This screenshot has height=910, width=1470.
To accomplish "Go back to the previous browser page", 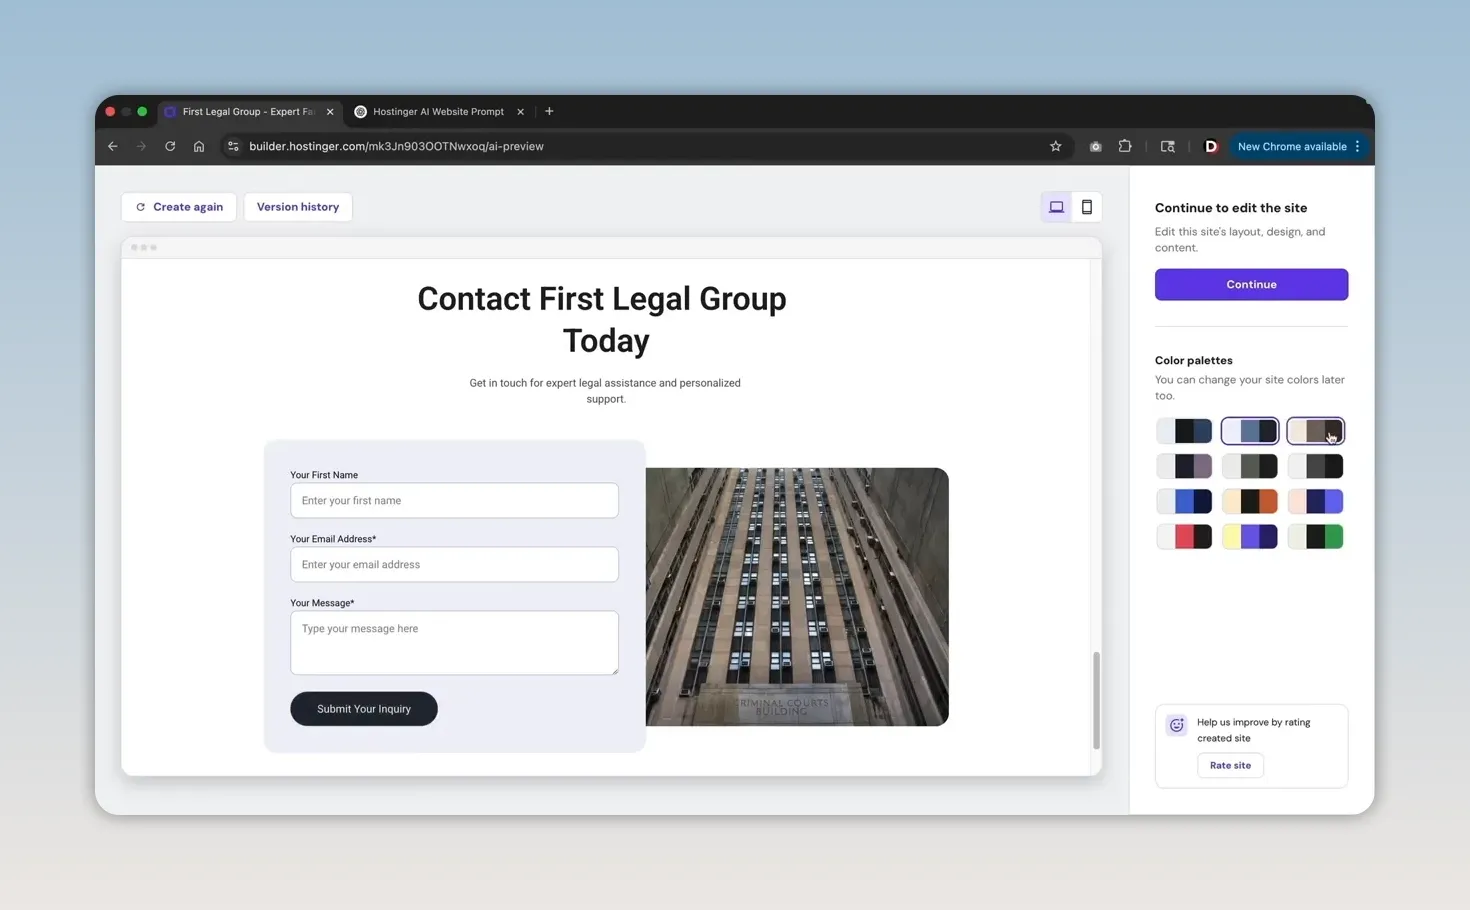I will 113,146.
